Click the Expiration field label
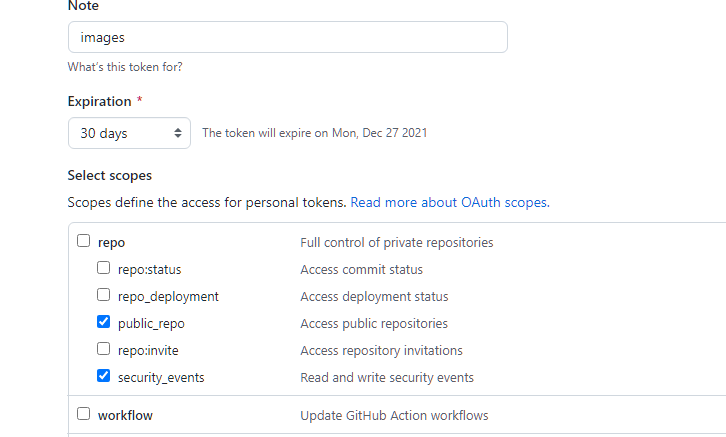This screenshot has width=726, height=437. (x=99, y=101)
